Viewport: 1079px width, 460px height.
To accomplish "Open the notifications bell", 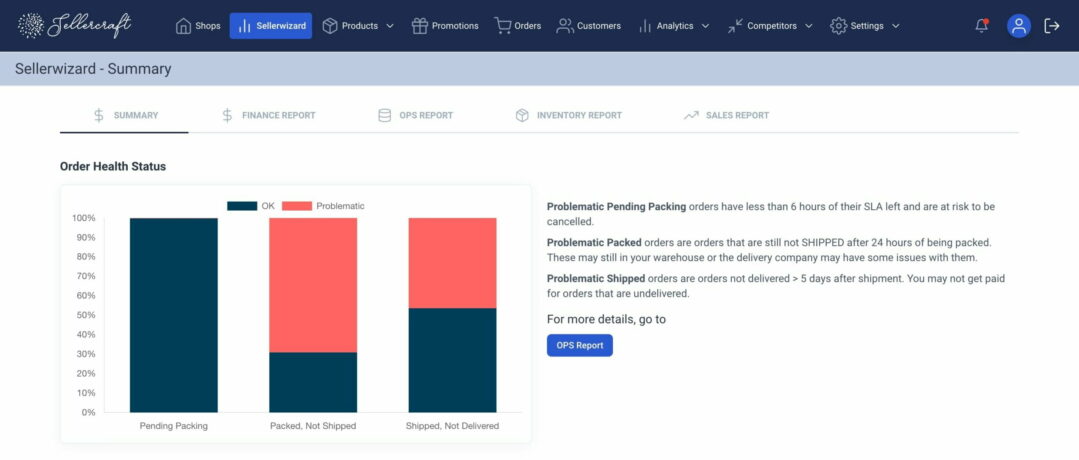I will point(982,25).
